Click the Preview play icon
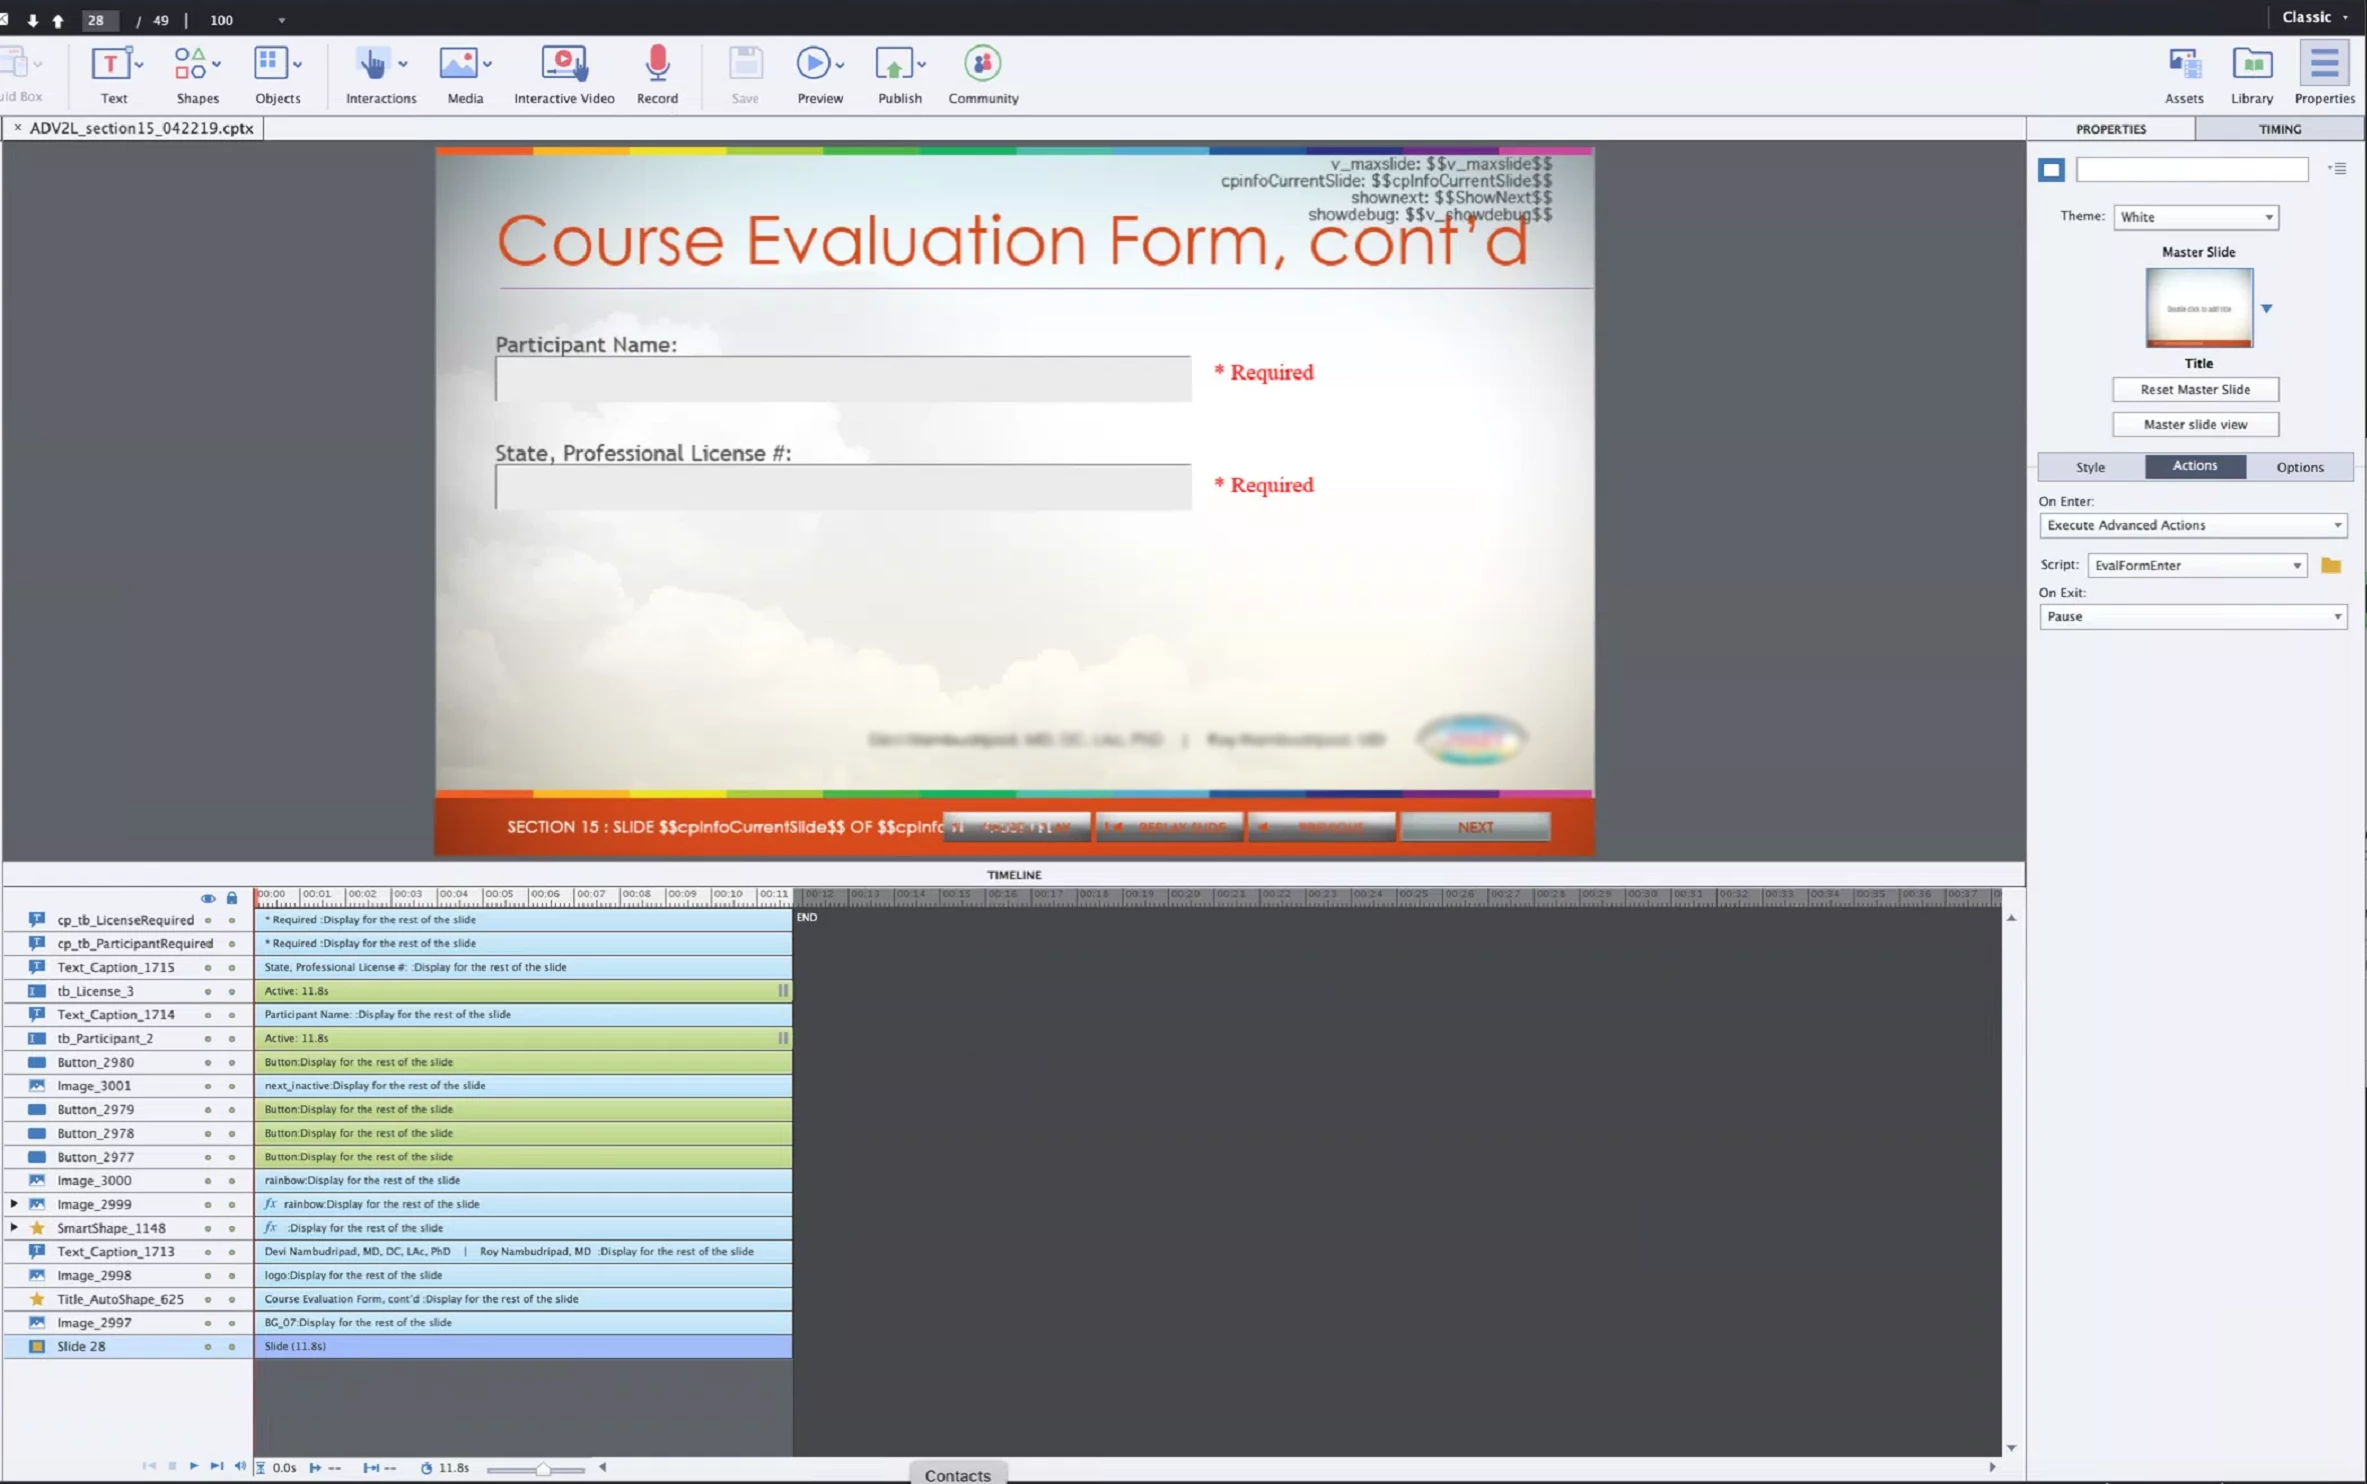The image size is (2367, 1484). coord(813,64)
